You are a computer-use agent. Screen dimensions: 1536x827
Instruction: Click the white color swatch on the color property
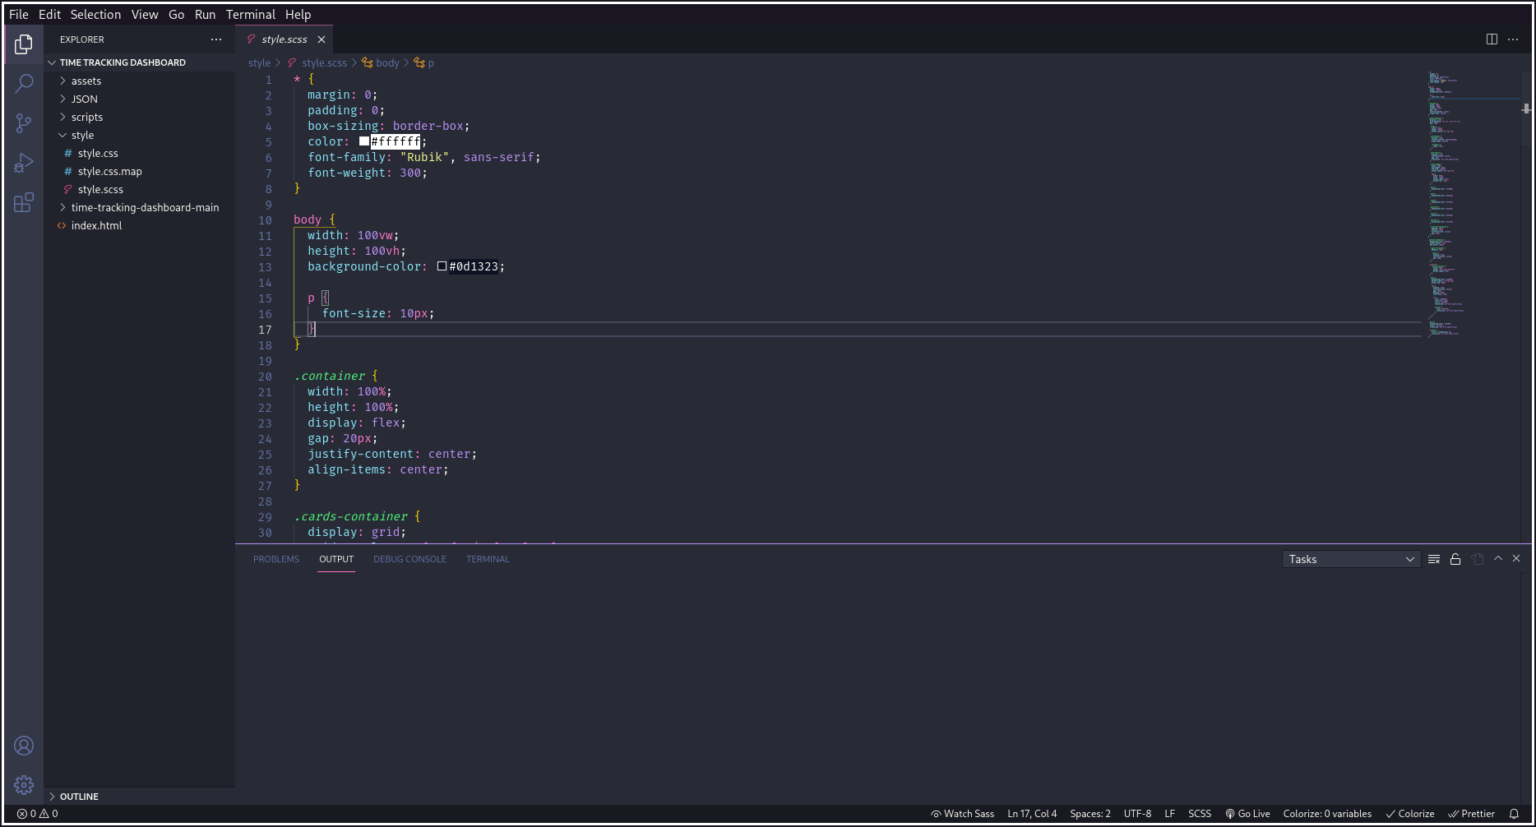364,141
